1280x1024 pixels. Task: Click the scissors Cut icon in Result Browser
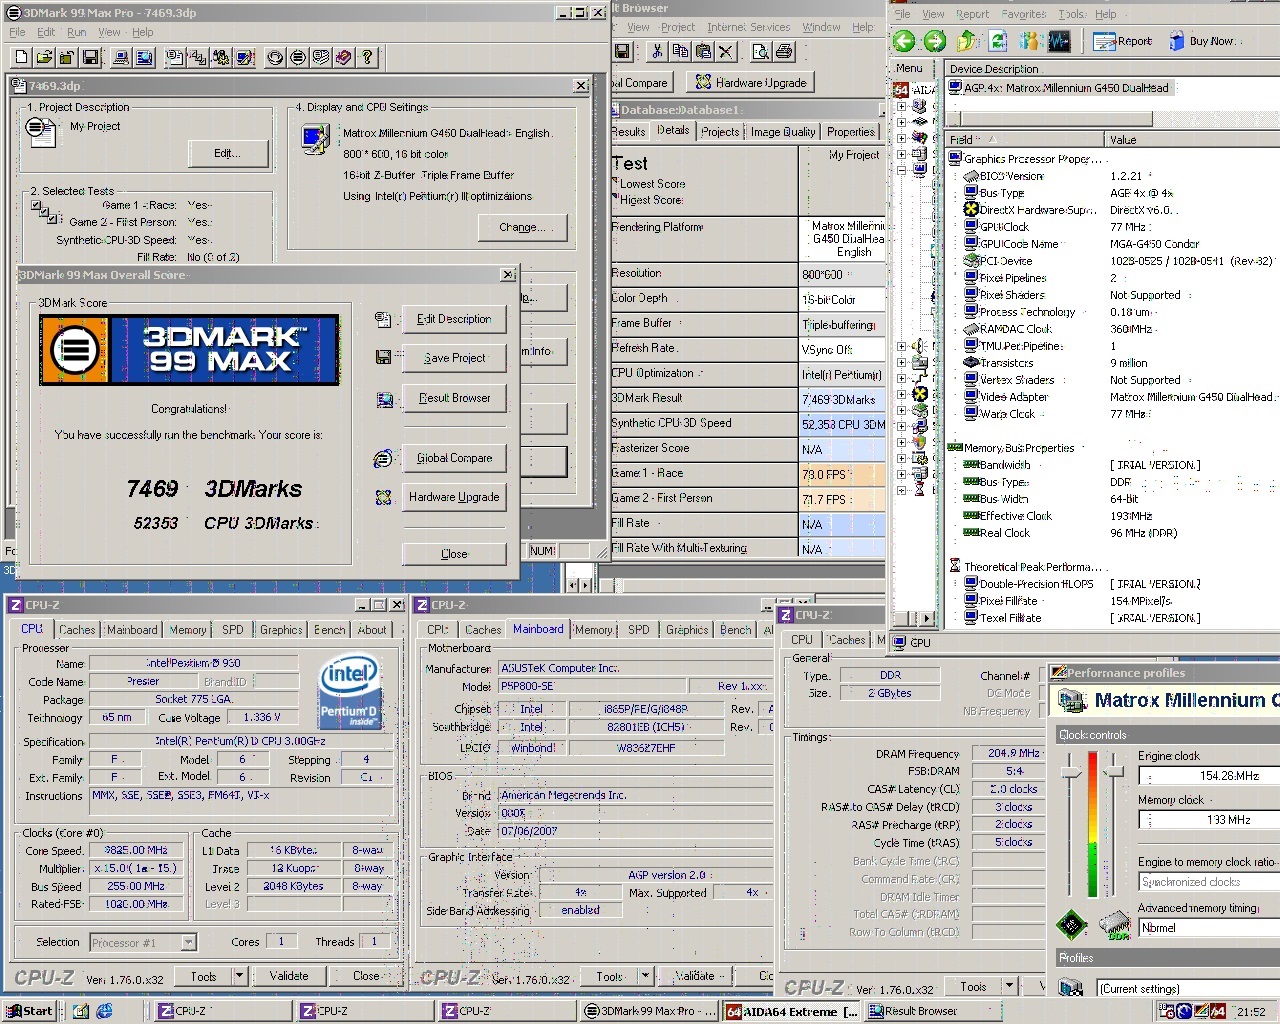(x=657, y=51)
